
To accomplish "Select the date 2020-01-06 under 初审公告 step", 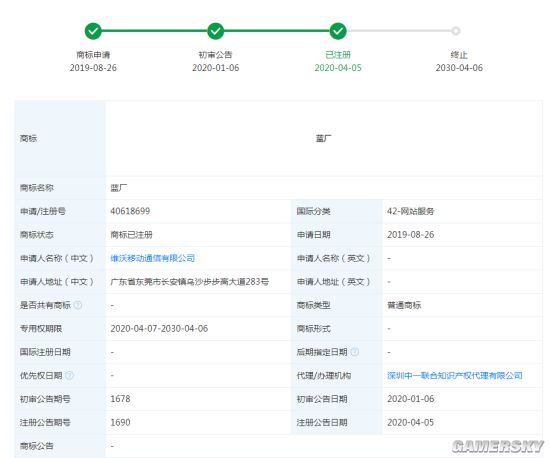I will [x=215, y=68].
